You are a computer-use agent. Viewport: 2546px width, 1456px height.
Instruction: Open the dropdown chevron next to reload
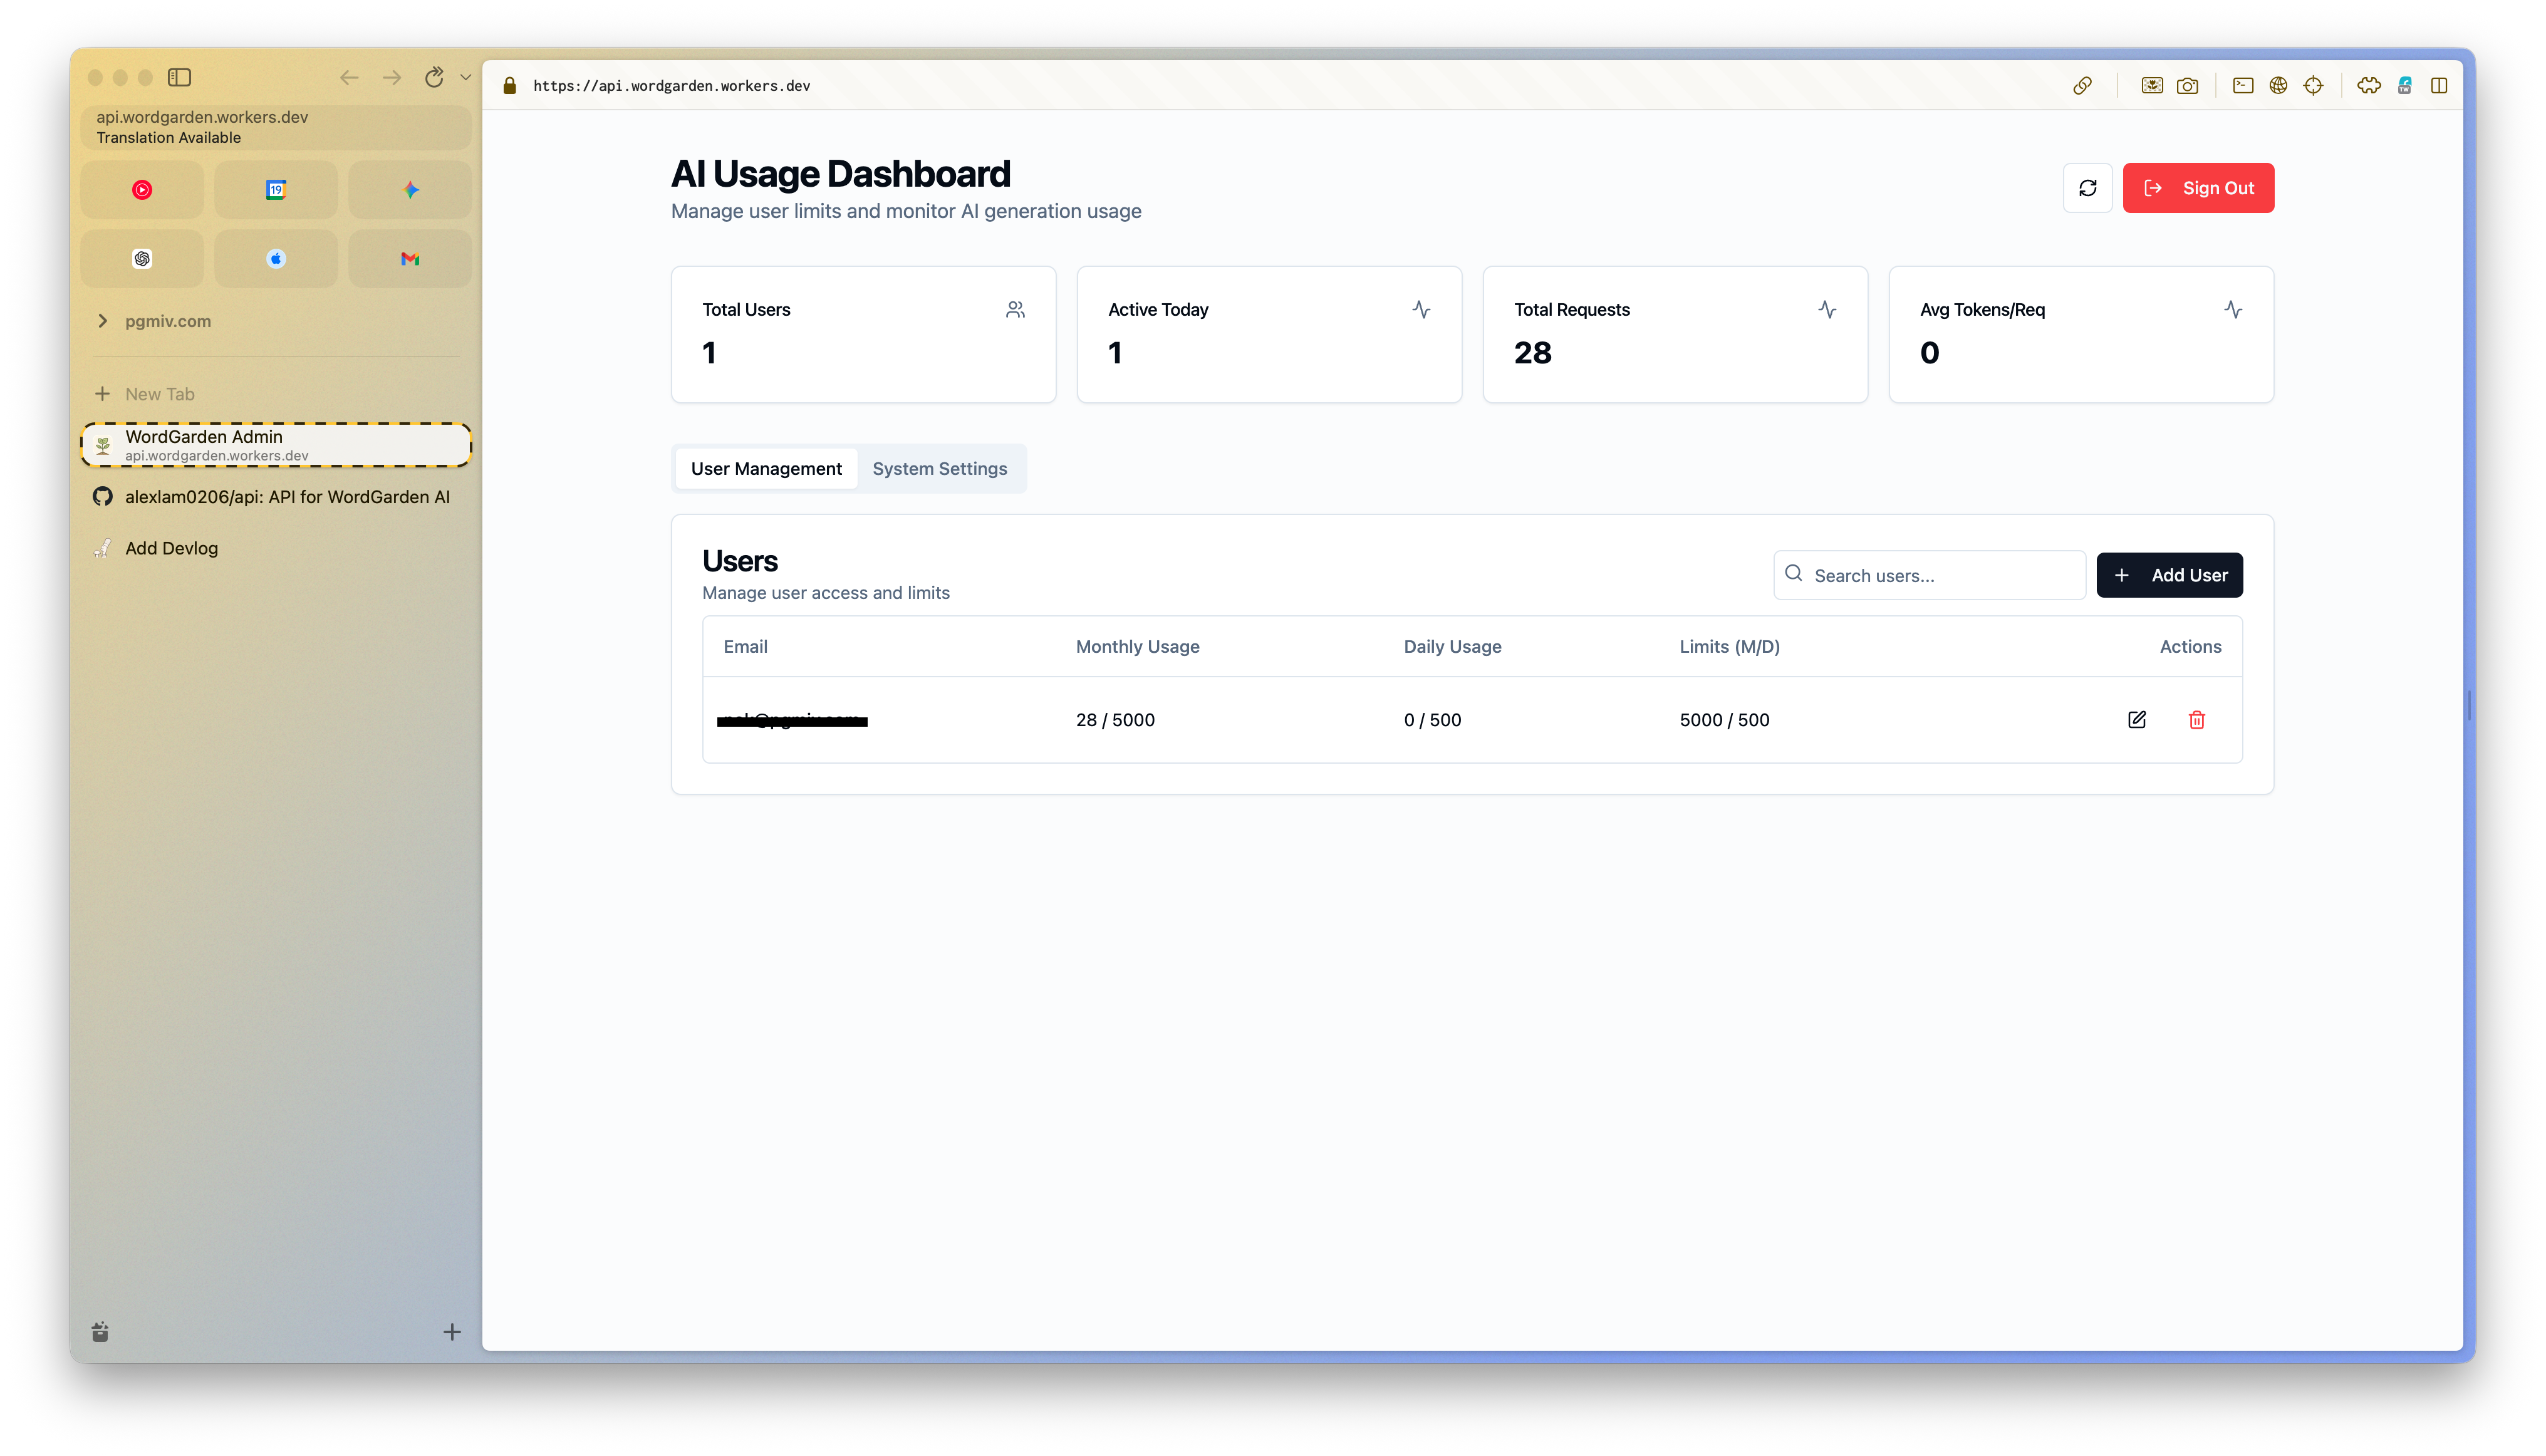coord(465,77)
